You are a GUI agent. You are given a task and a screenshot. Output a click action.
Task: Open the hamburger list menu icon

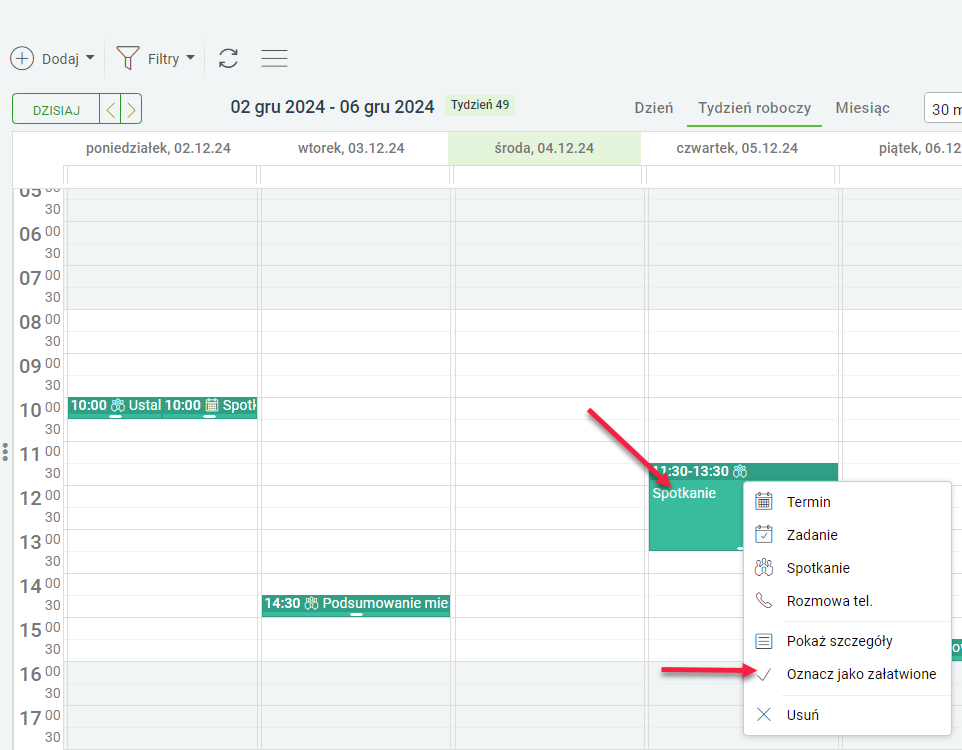274,58
